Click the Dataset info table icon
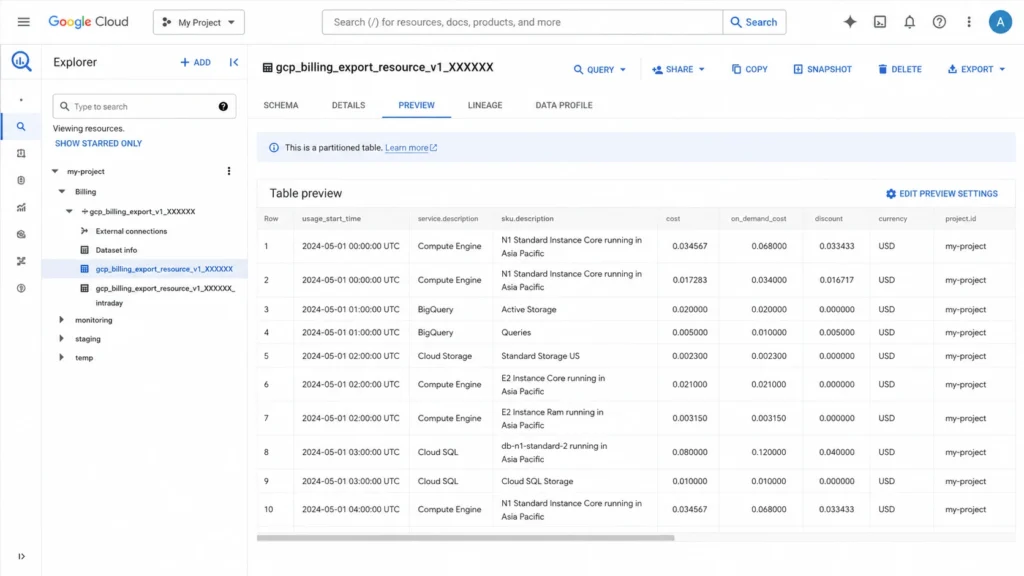This screenshot has width=1024, height=576. click(x=84, y=249)
